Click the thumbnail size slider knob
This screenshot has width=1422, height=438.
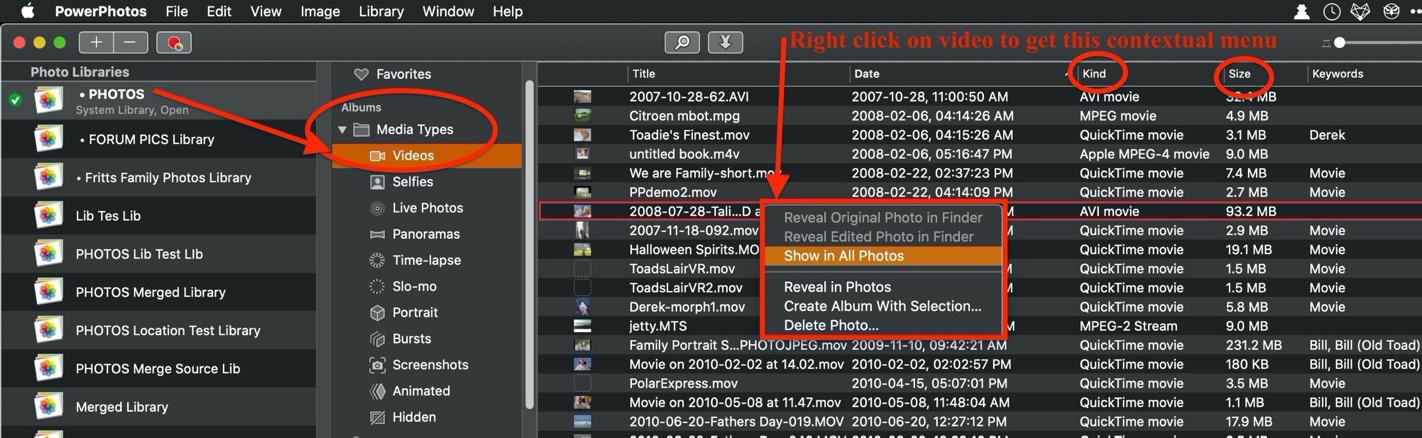point(1339,43)
